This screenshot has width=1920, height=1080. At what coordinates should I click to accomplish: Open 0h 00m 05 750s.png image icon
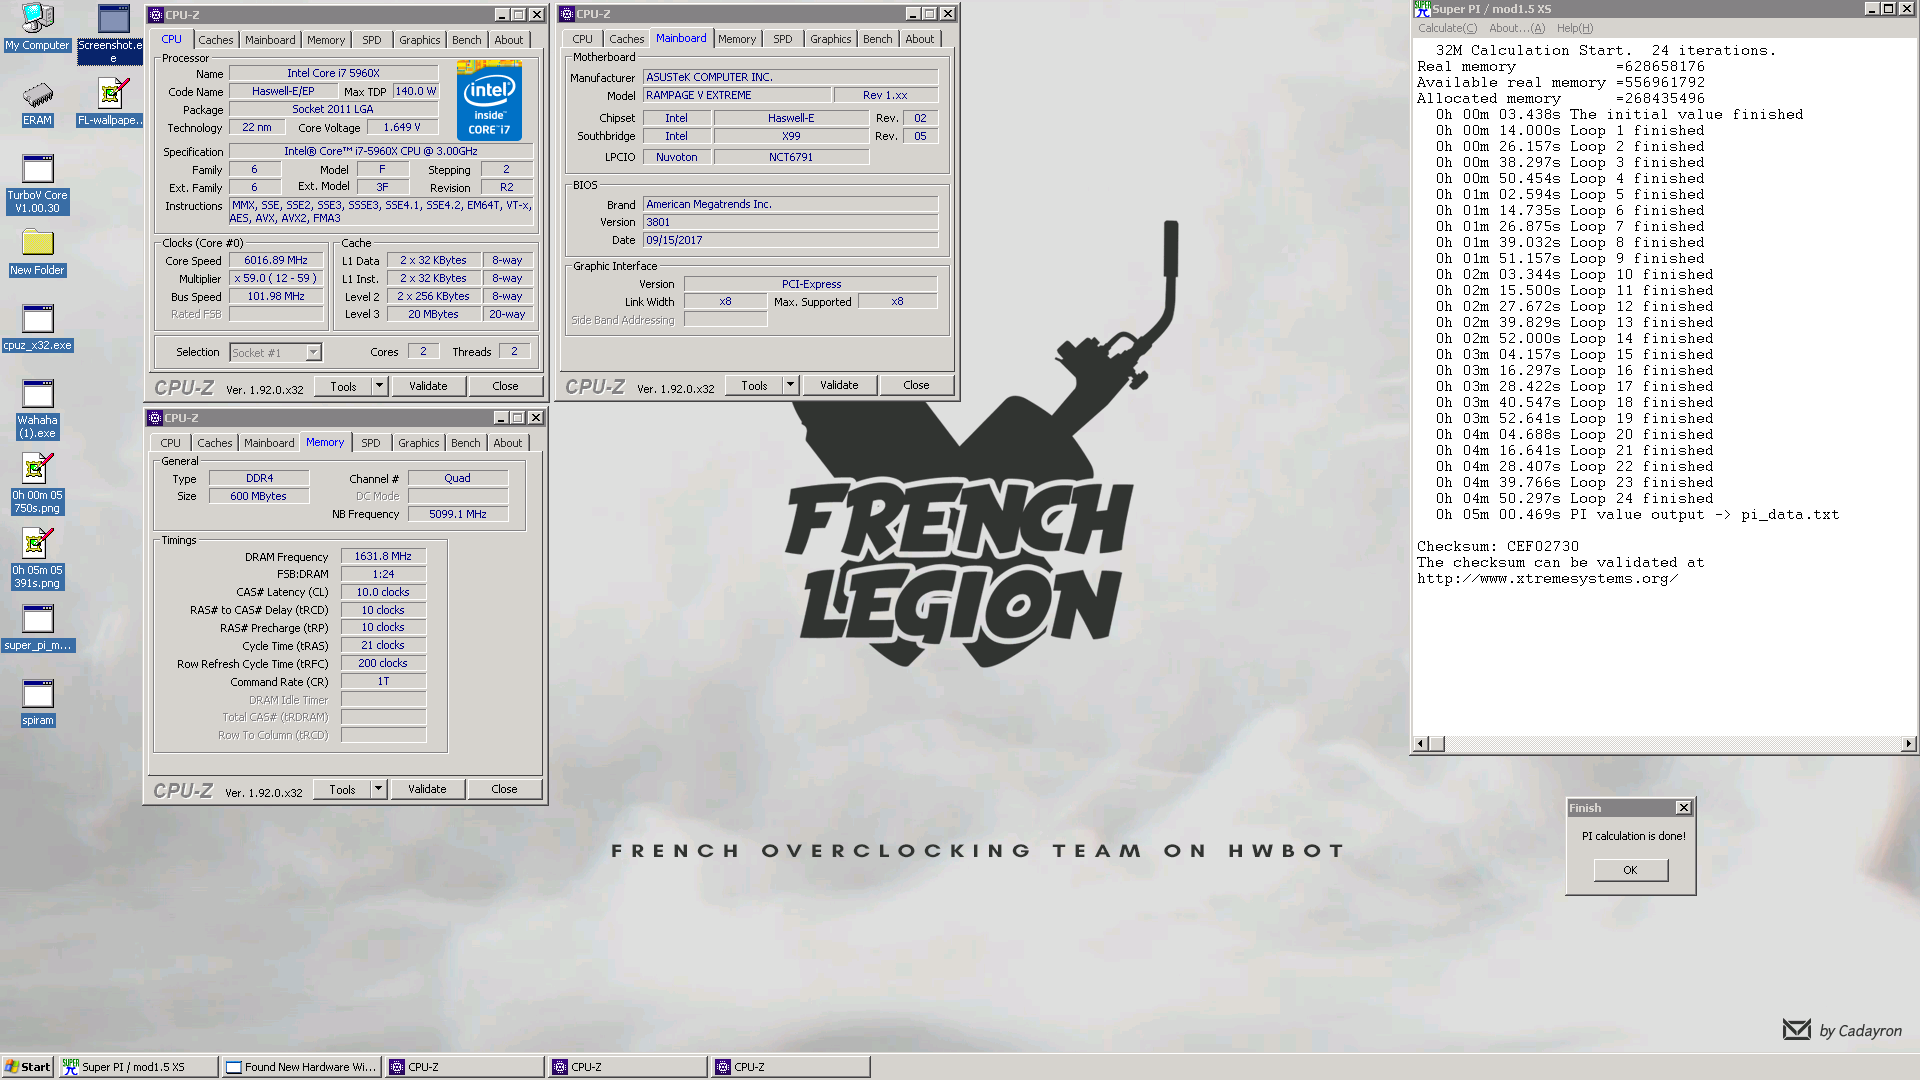[37, 484]
